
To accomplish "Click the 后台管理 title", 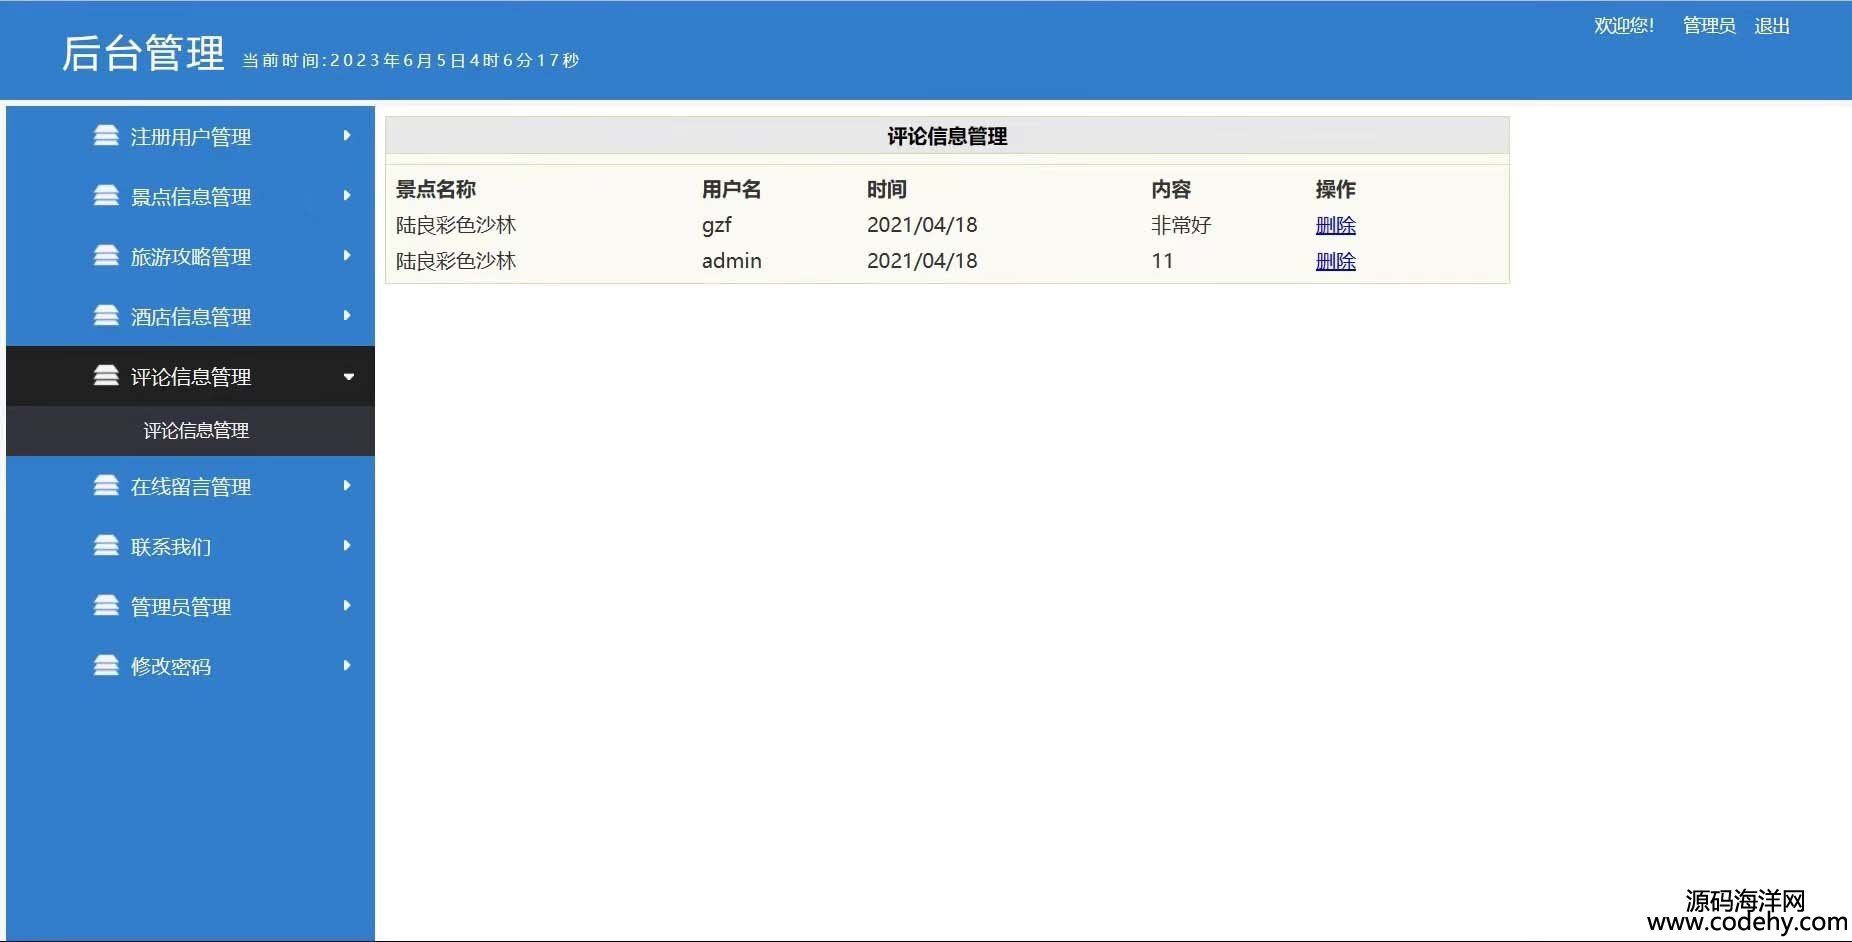I will click(x=143, y=53).
